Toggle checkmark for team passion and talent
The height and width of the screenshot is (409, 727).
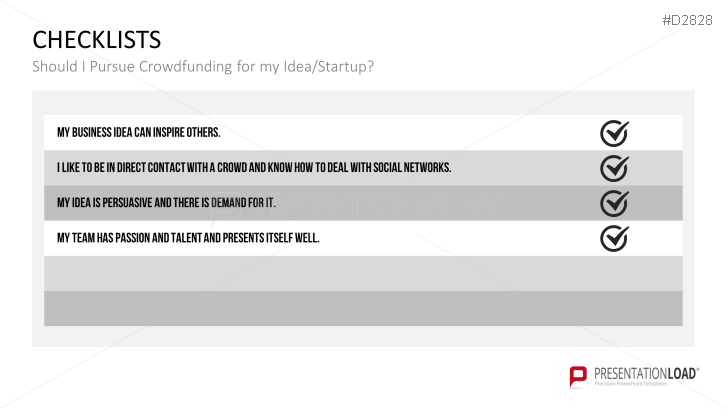(613, 238)
